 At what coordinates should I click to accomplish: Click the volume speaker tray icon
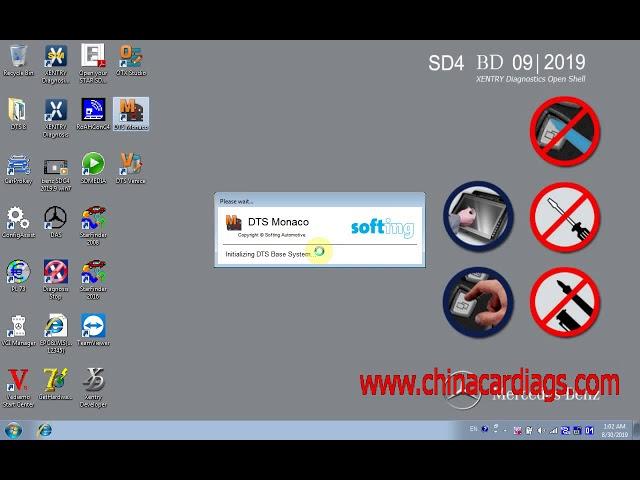point(540,430)
